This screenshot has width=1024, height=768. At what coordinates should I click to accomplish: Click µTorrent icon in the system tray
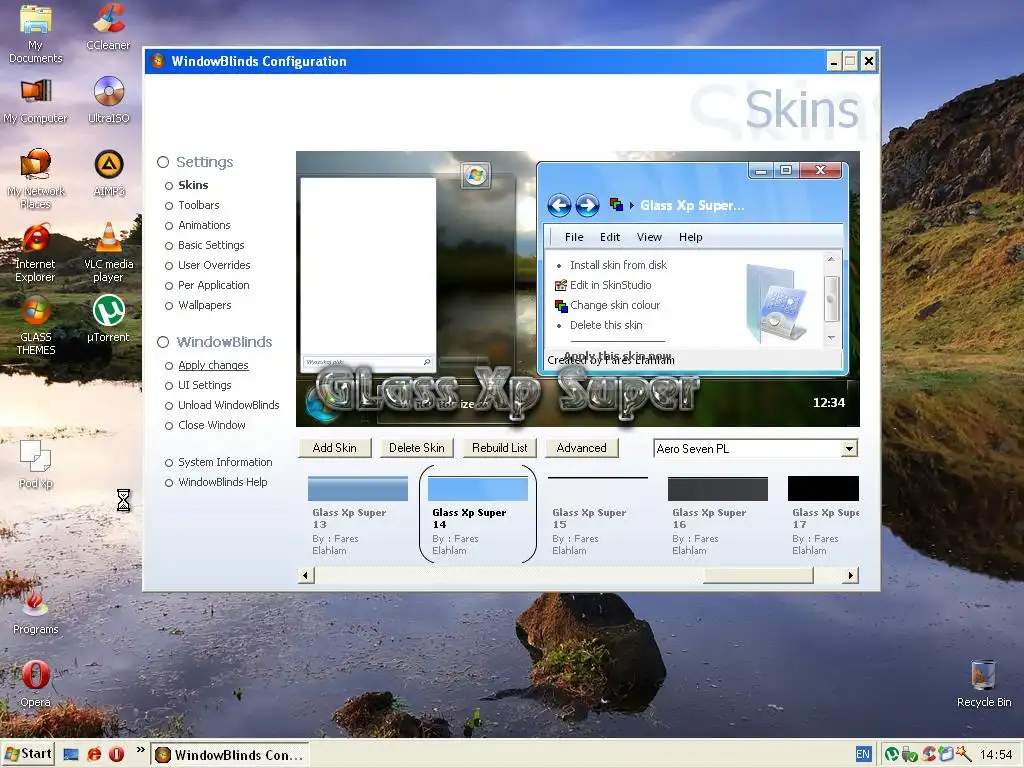[891, 754]
